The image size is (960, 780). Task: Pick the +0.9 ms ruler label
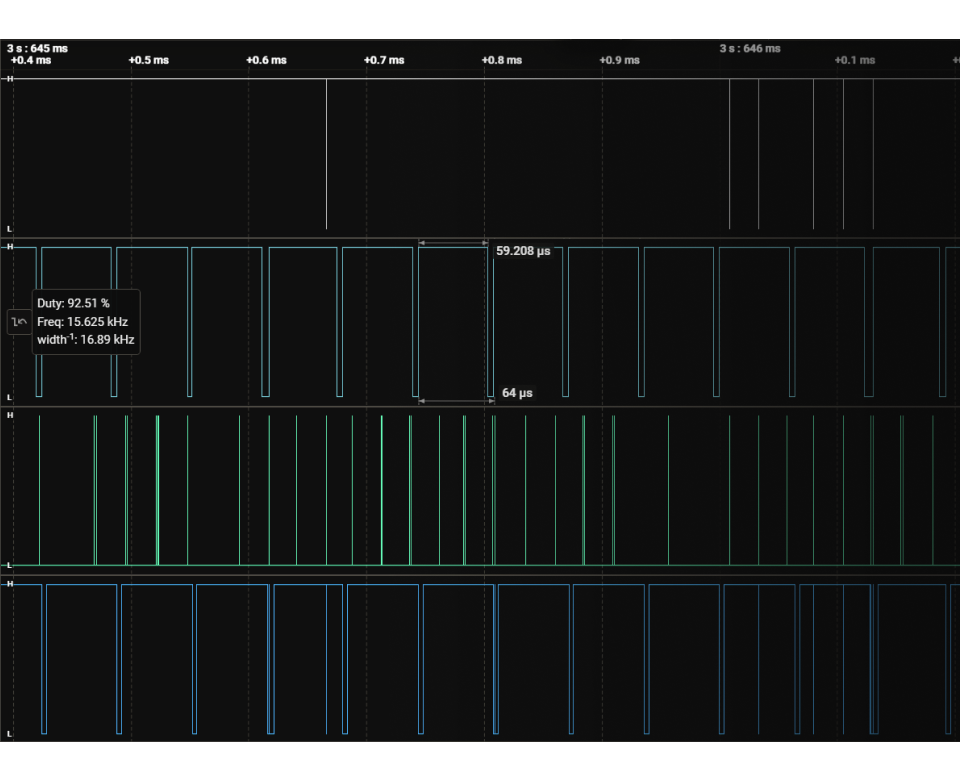coord(619,60)
